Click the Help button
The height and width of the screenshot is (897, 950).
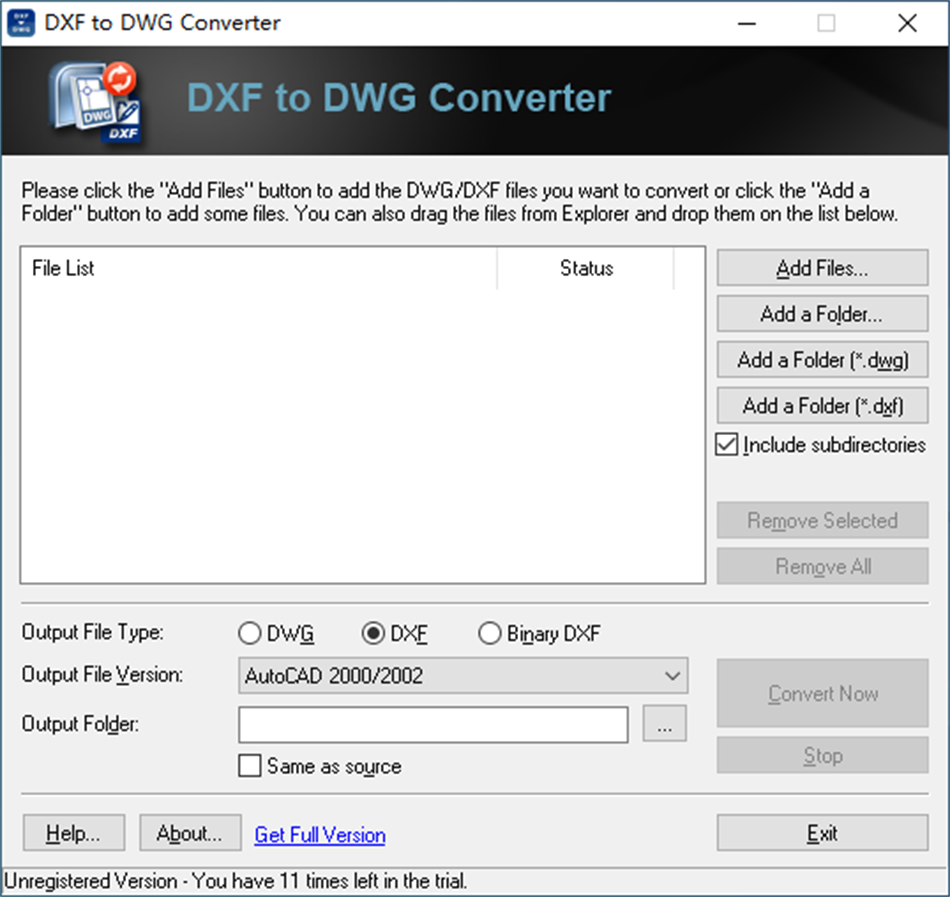pos(73,832)
